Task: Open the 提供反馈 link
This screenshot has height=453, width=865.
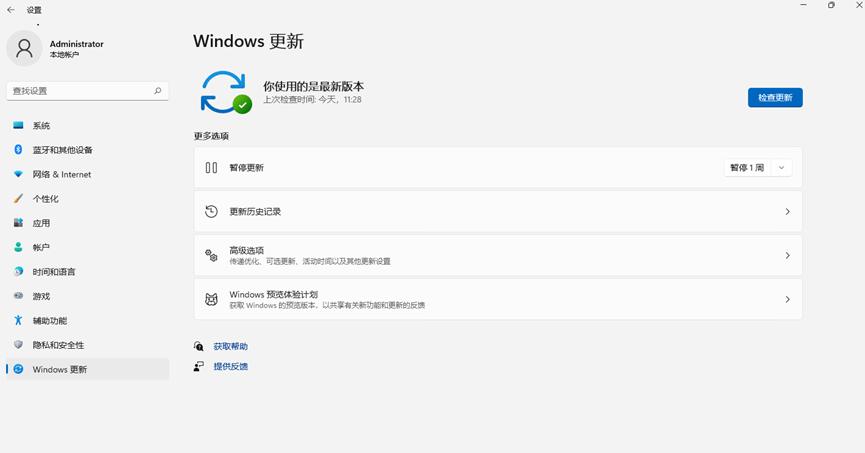Action: [x=231, y=366]
